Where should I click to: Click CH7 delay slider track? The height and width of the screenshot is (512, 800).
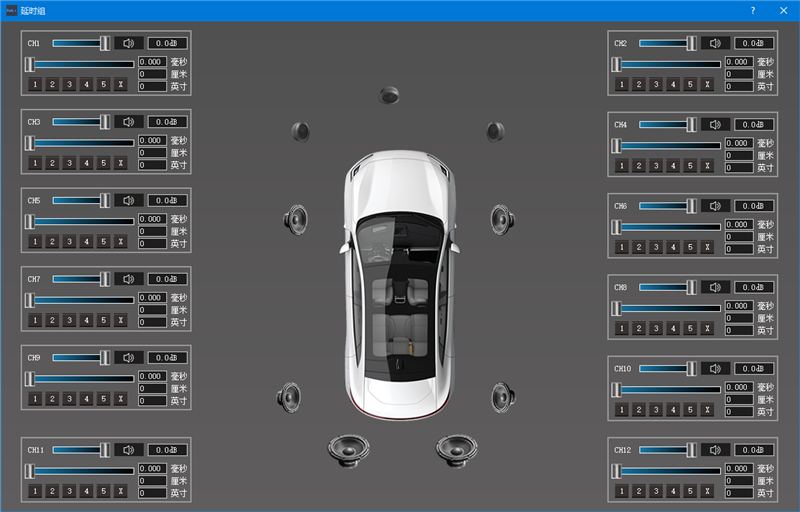(x=82, y=300)
